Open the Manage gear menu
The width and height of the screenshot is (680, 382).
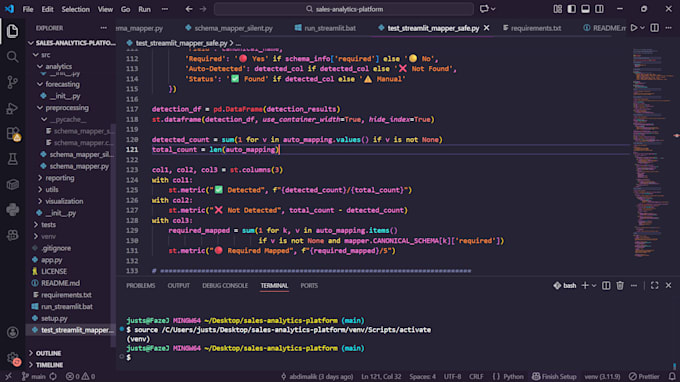coord(13,358)
